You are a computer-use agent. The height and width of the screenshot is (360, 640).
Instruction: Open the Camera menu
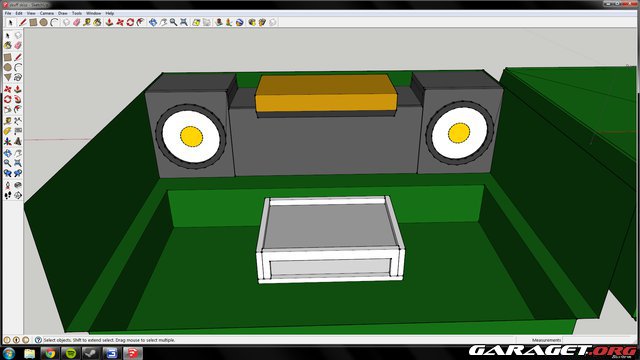point(47,13)
